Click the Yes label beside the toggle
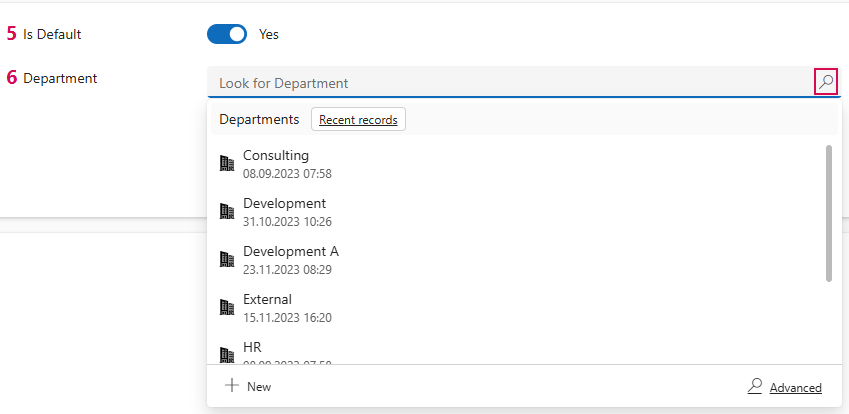The width and height of the screenshot is (849, 414). tap(269, 34)
